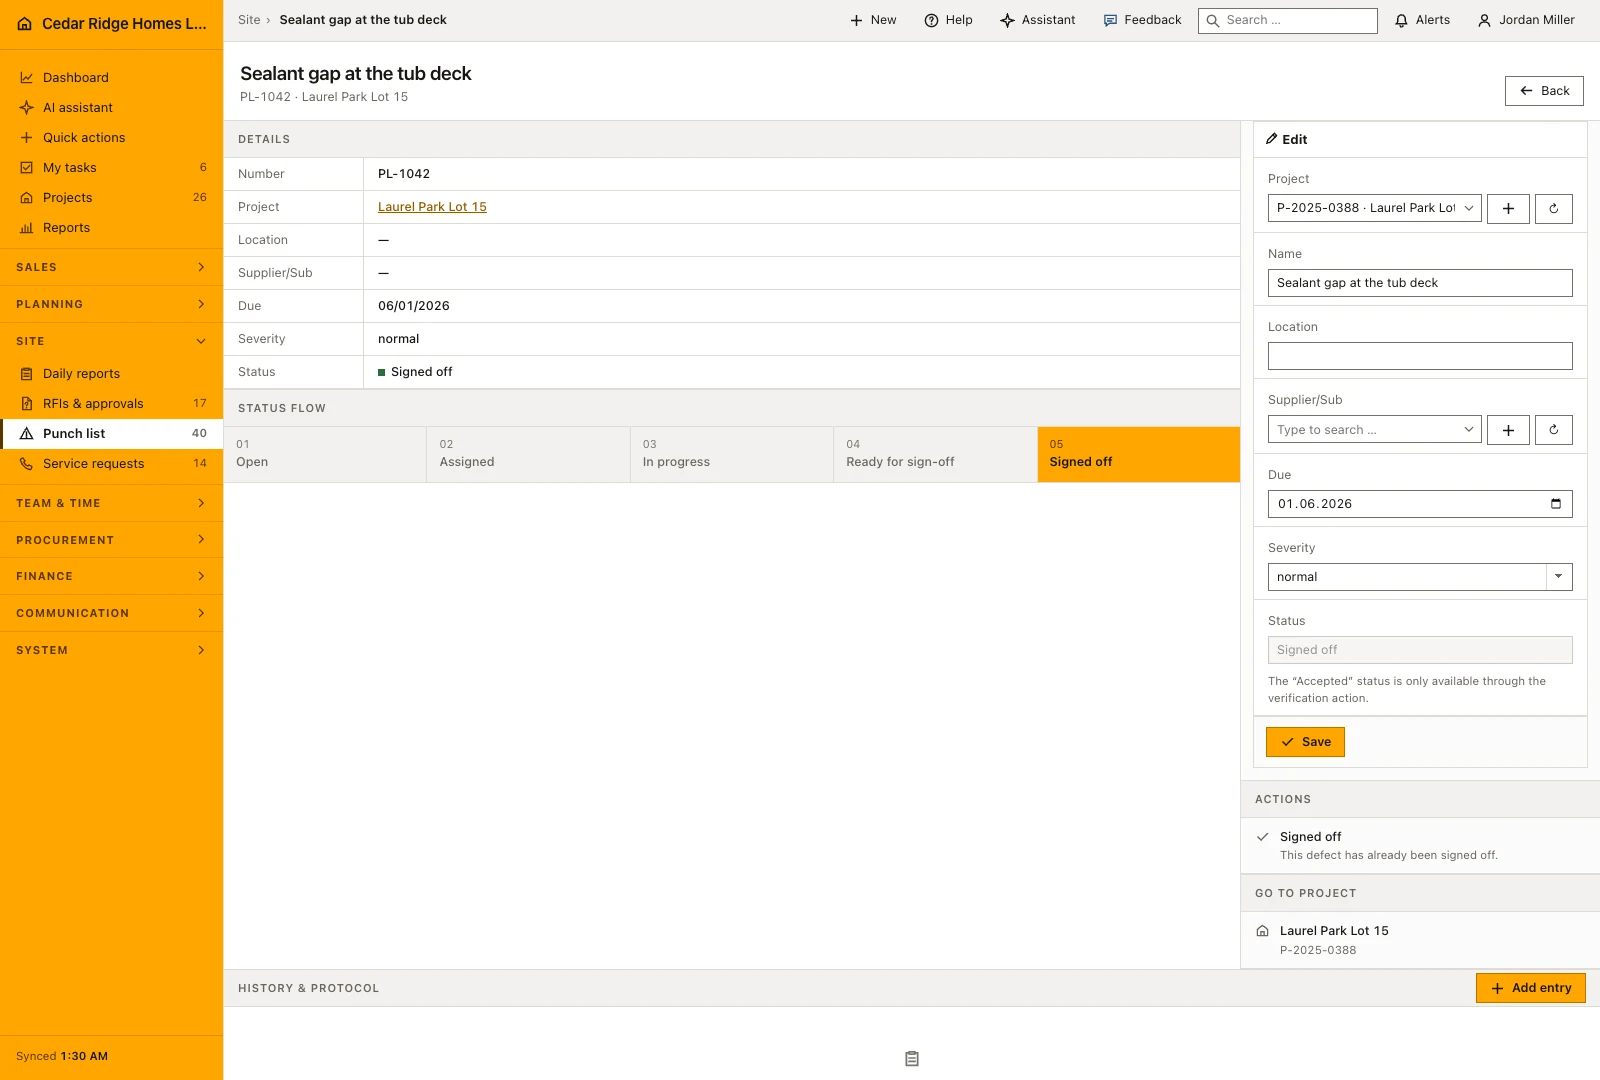Screen dimensions: 1600x1080
Task: Open Jordan Miller user menu
Action: pyautogui.click(x=1526, y=20)
